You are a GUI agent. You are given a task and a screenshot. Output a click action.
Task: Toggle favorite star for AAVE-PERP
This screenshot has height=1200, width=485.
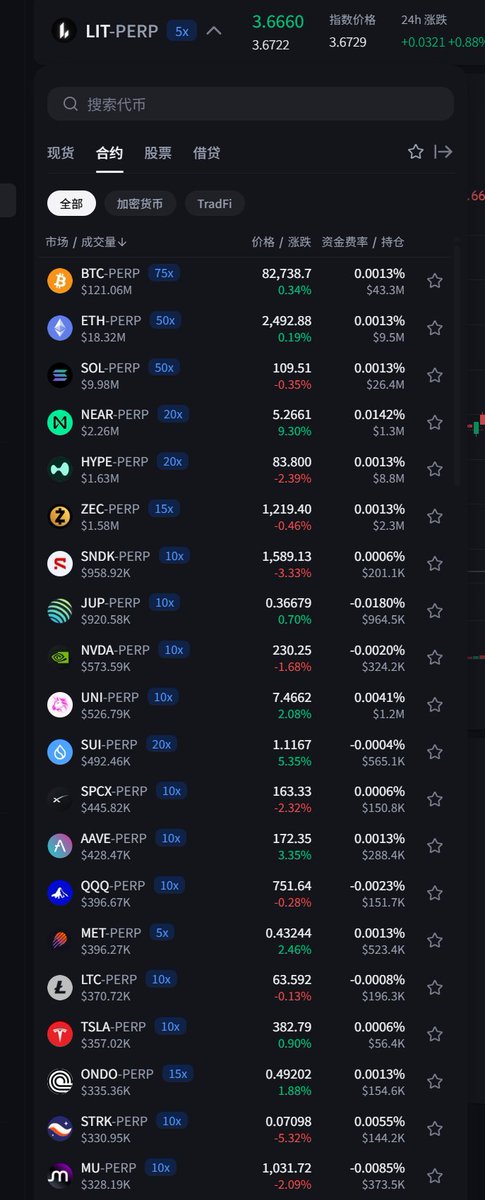tap(435, 846)
